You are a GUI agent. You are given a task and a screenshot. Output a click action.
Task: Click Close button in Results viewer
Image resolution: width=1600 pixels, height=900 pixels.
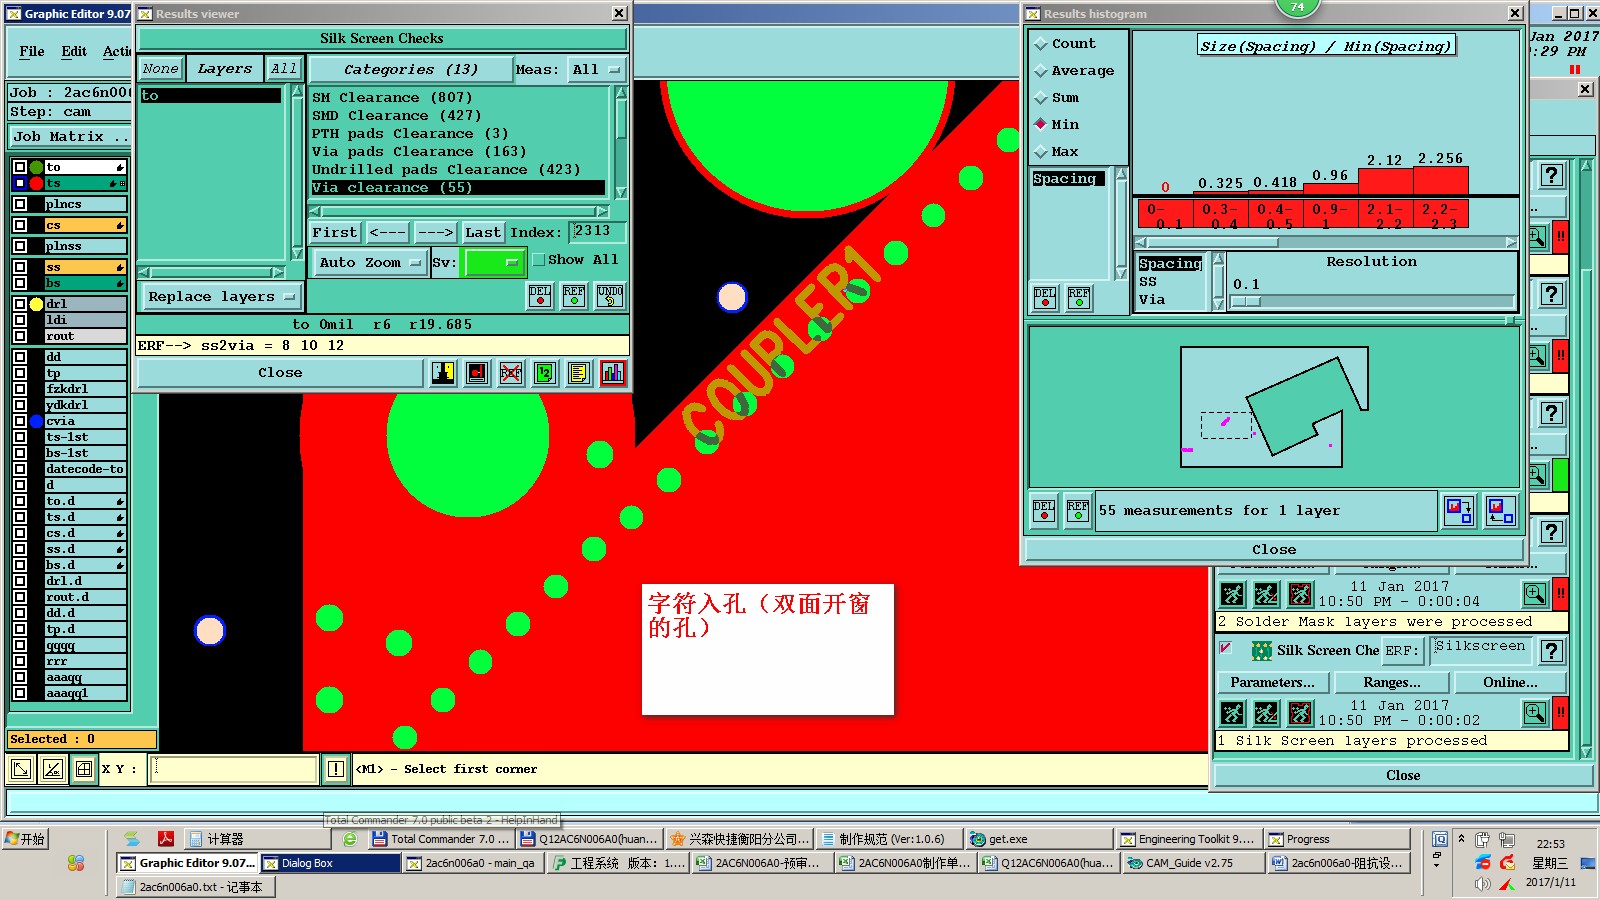coord(280,373)
